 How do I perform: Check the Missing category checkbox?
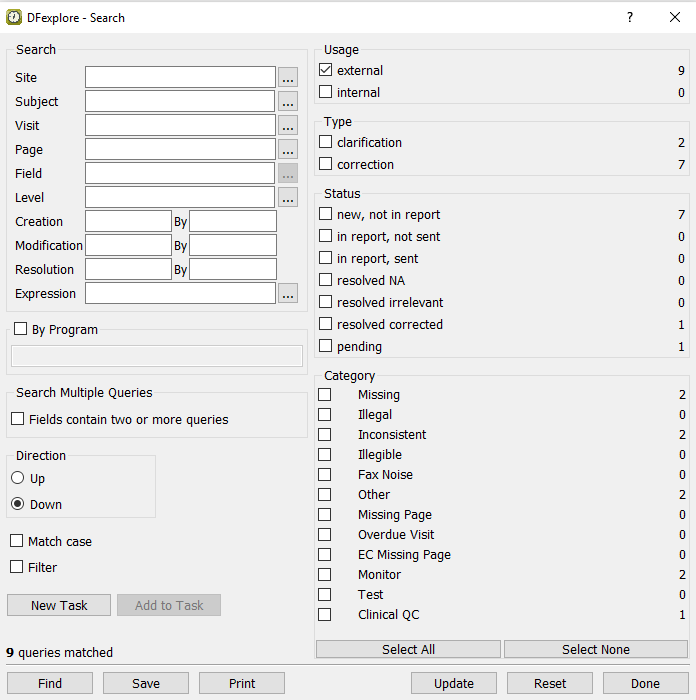(x=325, y=395)
